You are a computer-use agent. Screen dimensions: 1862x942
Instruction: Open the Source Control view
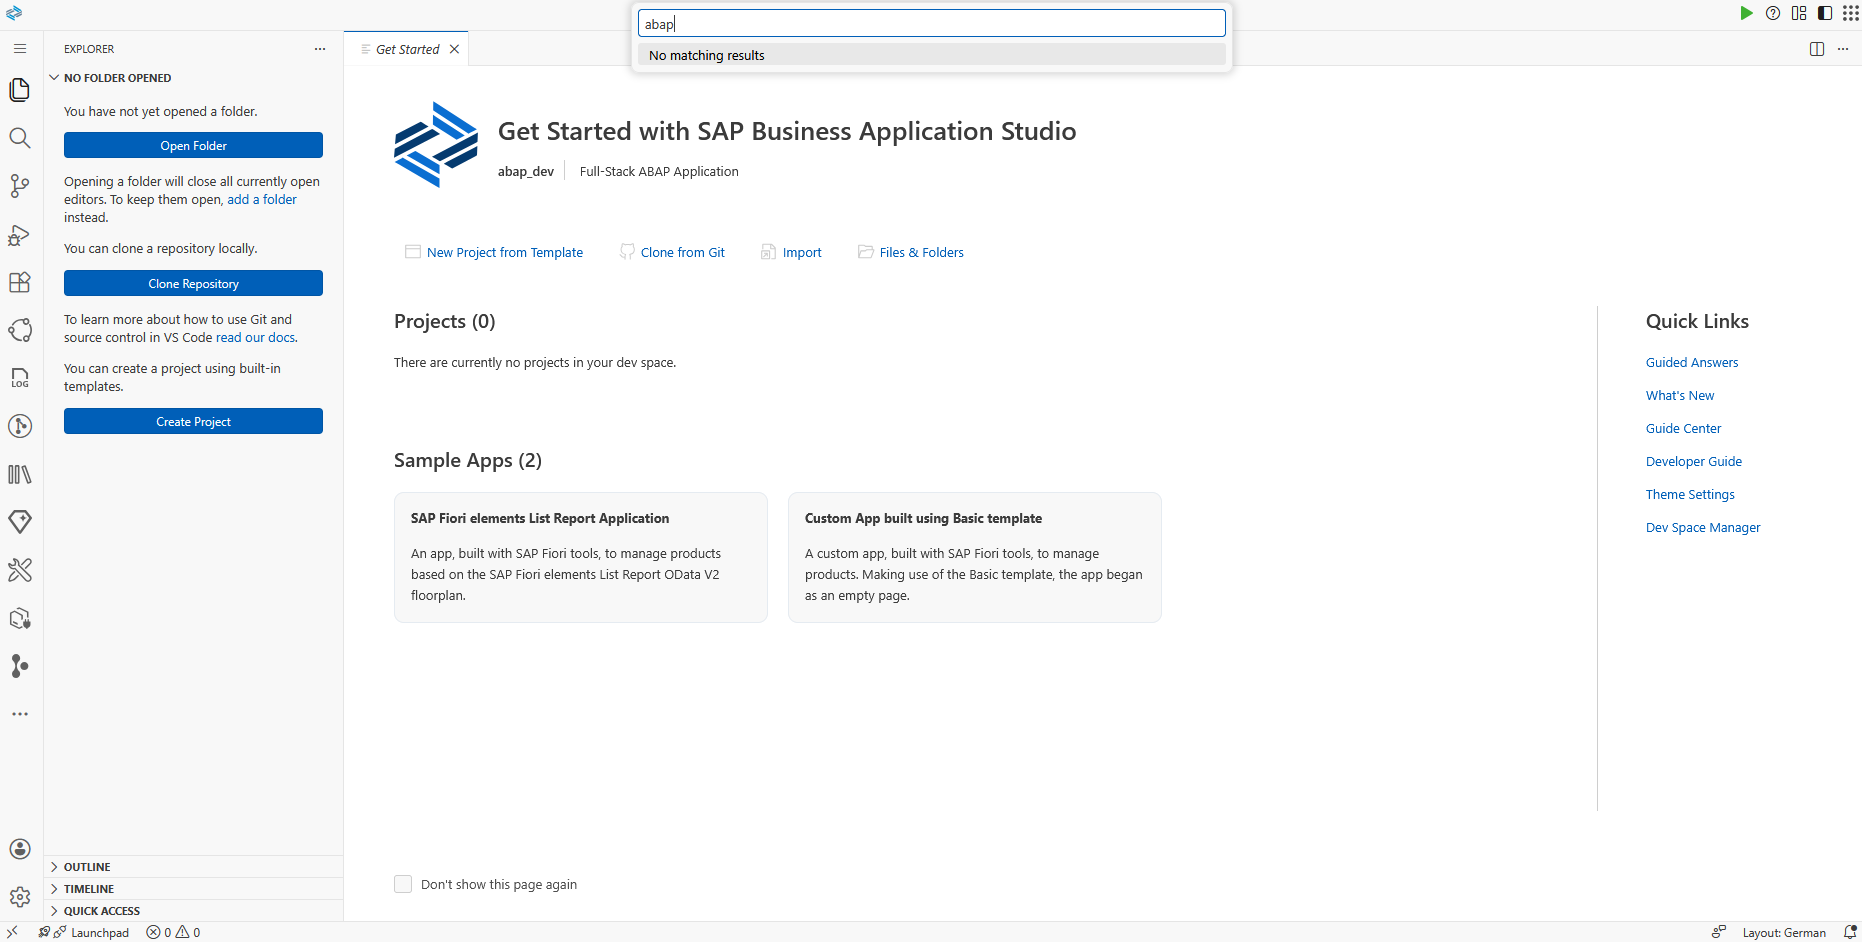click(20, 186)
